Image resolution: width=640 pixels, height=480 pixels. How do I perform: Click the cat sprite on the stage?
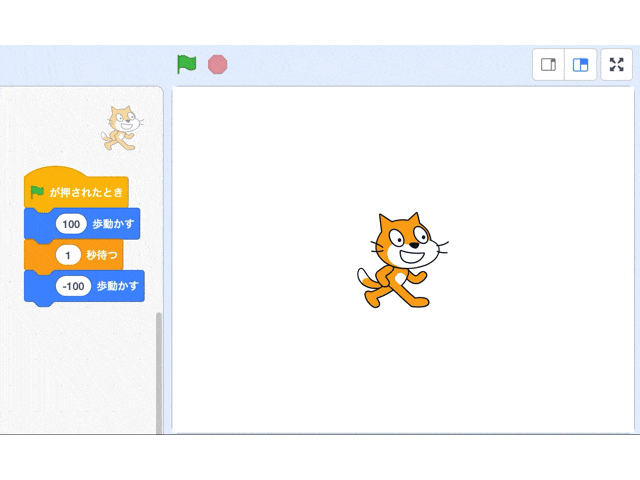coord(402,260)
